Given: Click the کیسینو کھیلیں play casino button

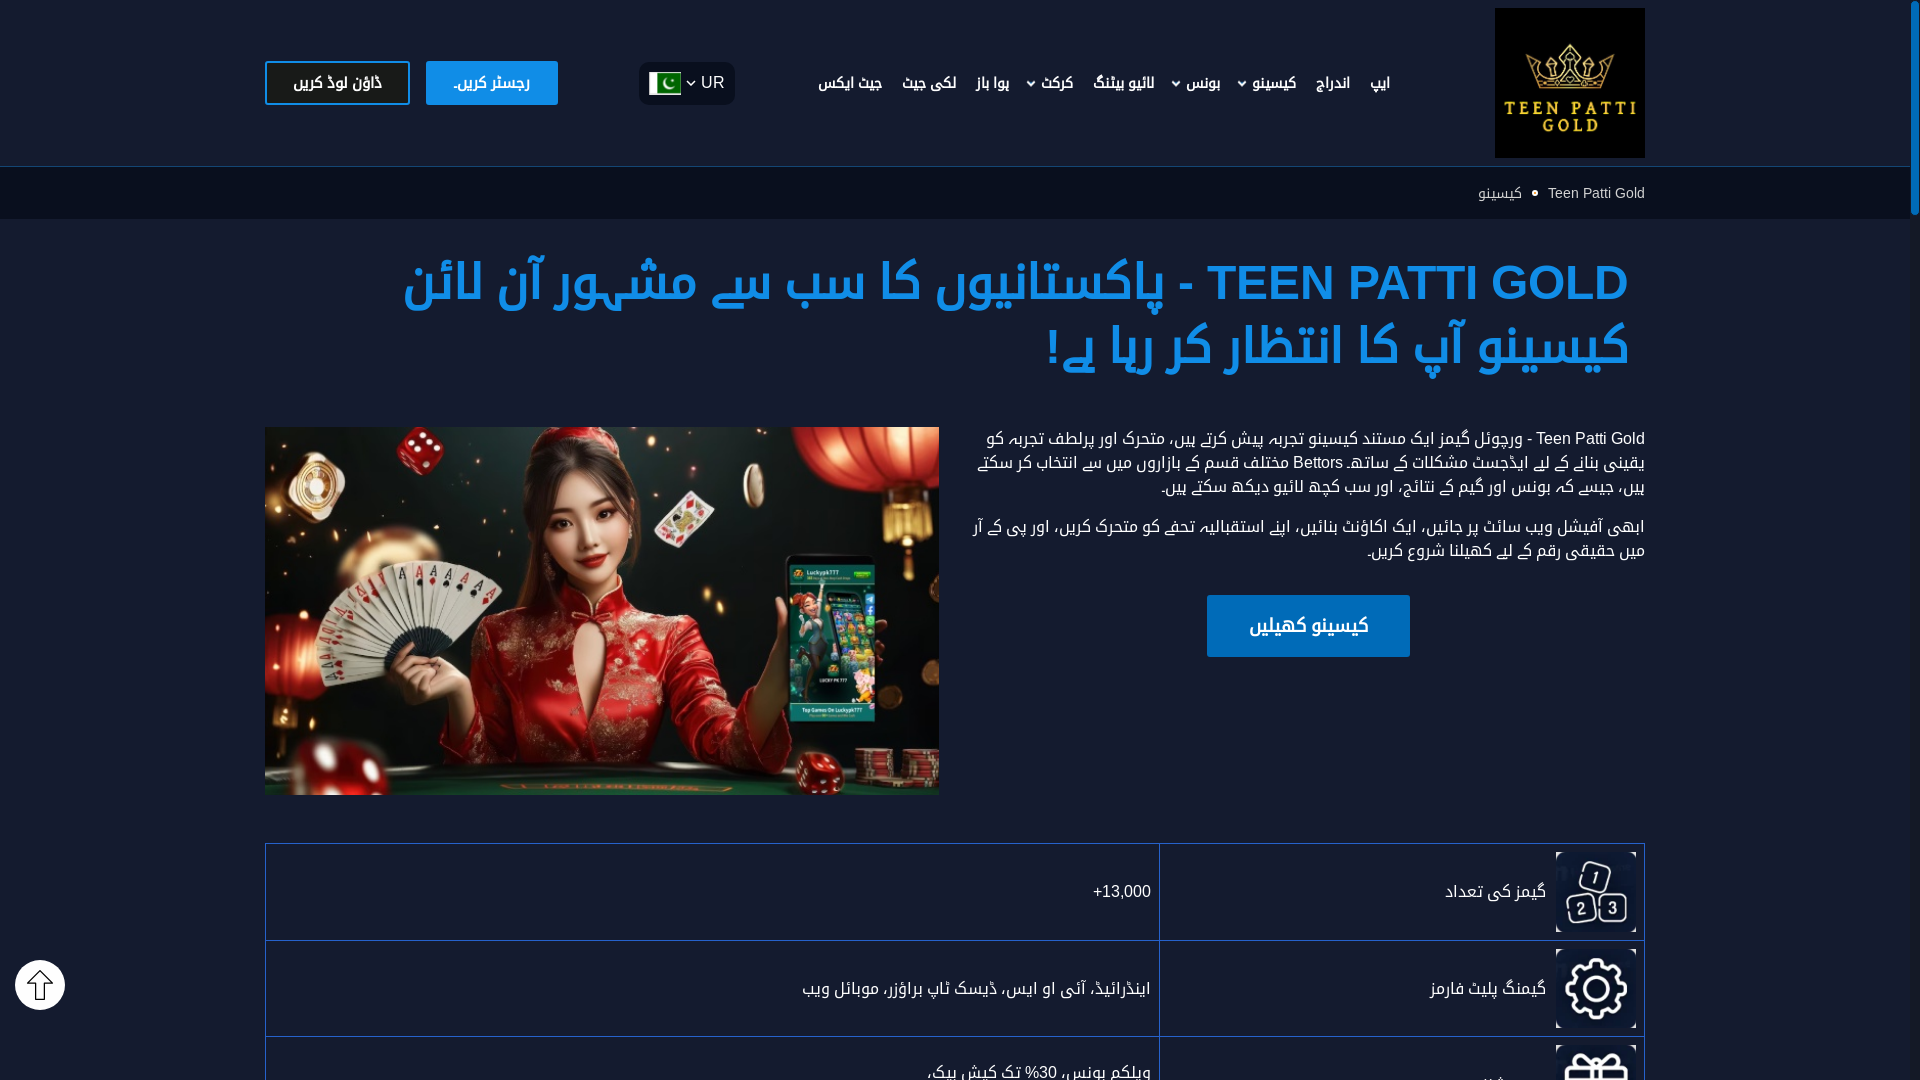Looking at the screenshot, I should click(1308, 626).
